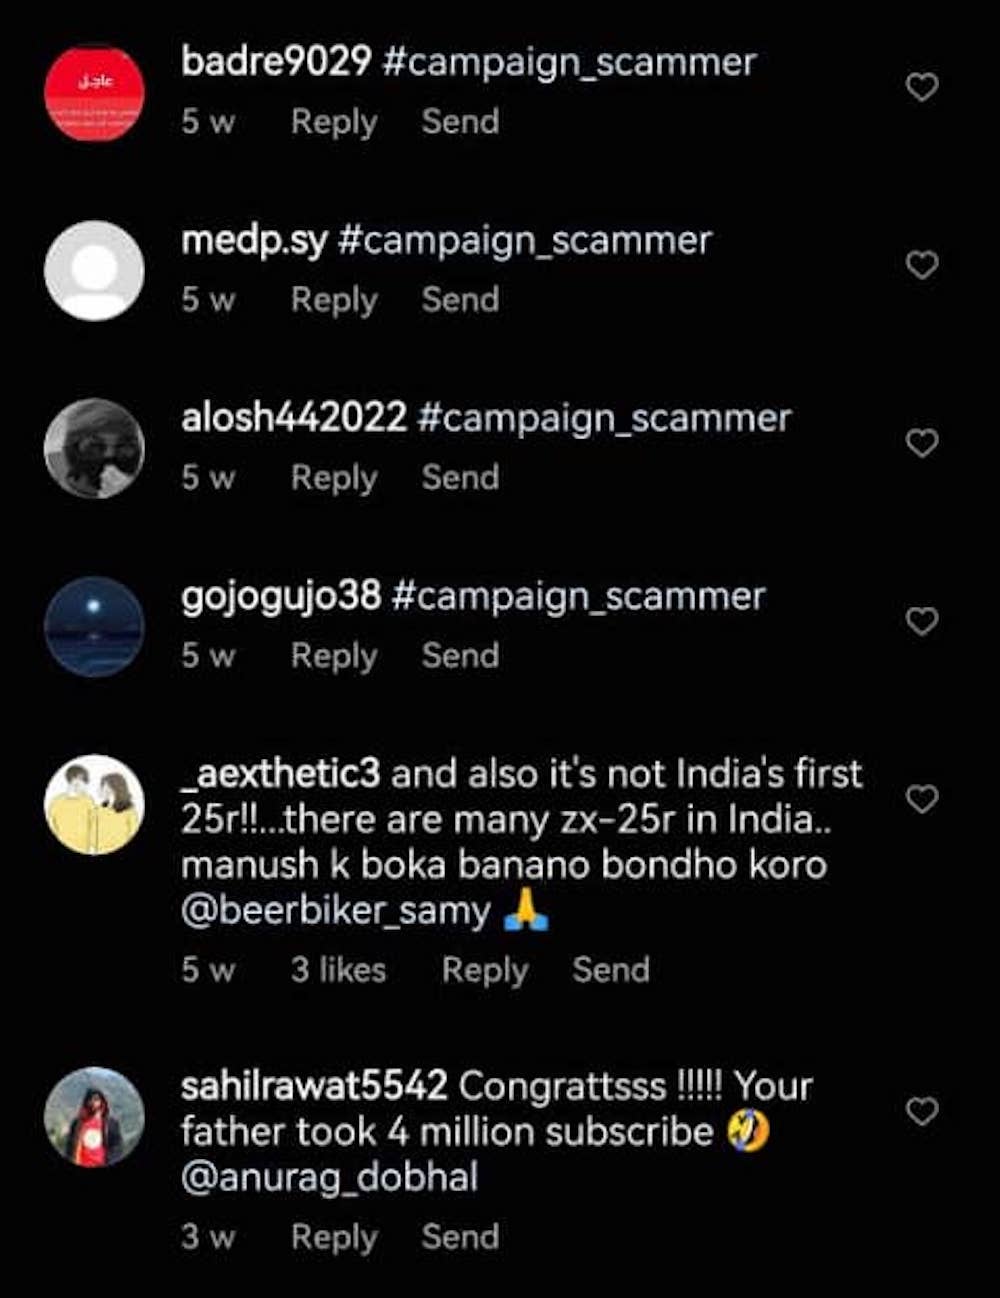Like _aexthetic3's comment about zx-25r
Image resolution: width=1000 pixels, height=1298 pixels.
pyautogui.click(x=921, y=799)
